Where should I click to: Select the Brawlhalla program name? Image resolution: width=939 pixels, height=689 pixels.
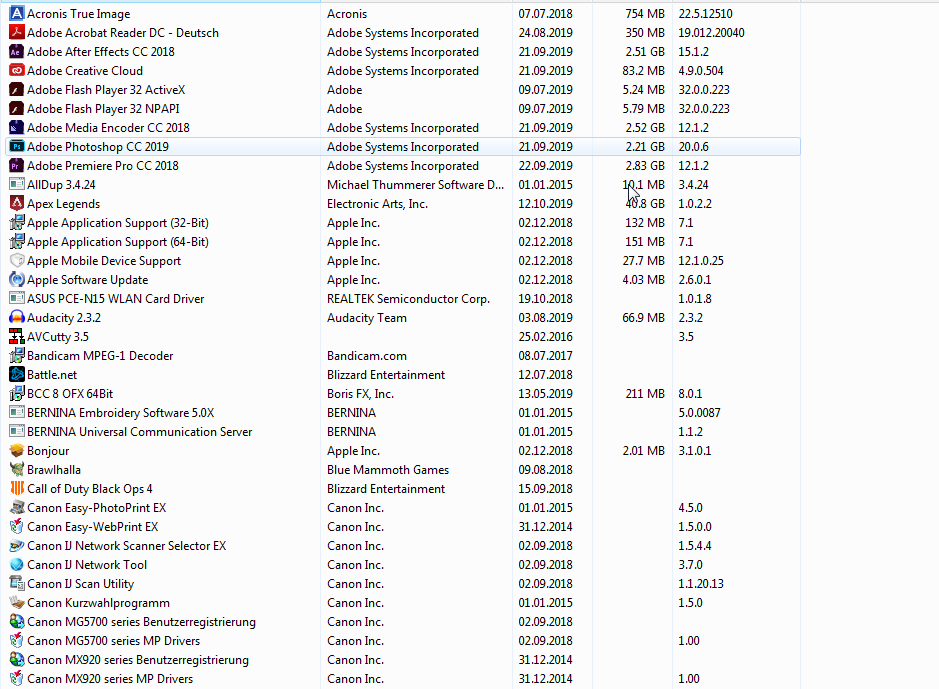pos(54,470)
